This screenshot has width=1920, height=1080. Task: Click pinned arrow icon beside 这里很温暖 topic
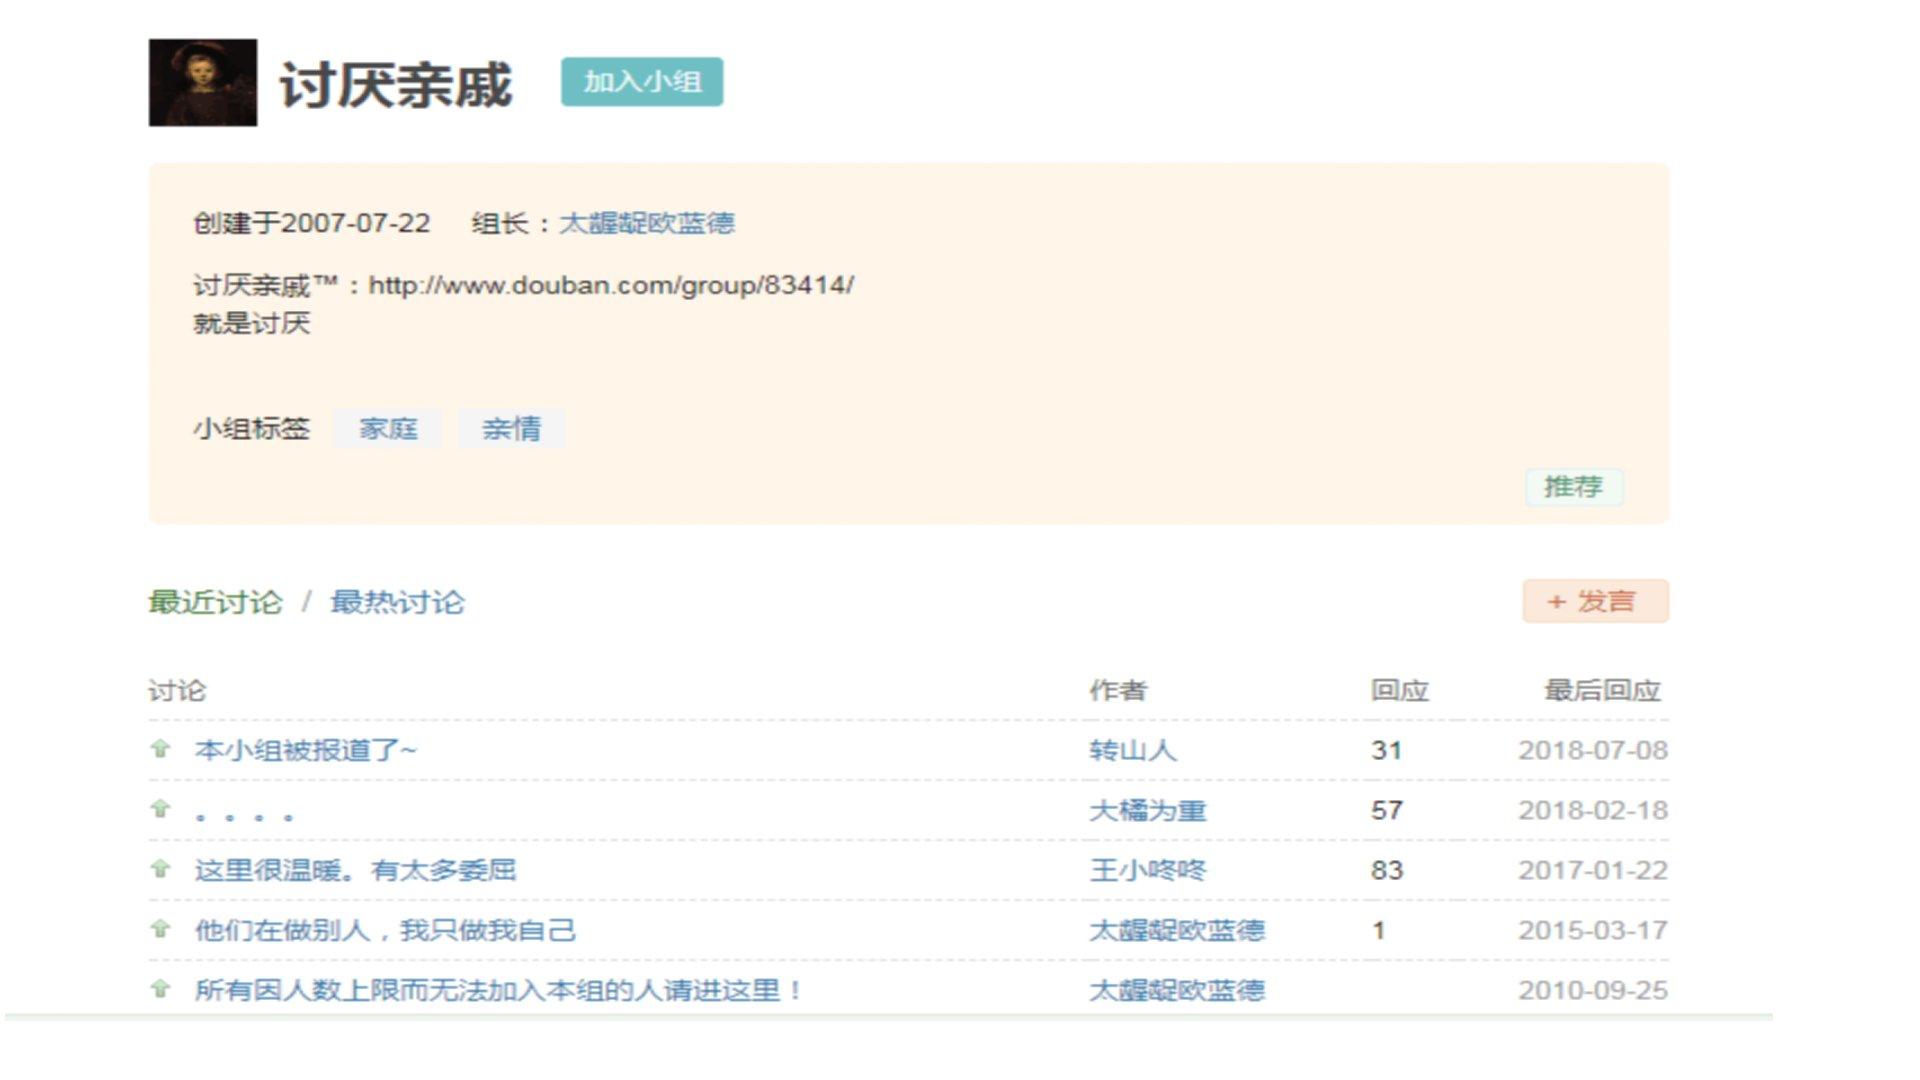click(160, 868)
